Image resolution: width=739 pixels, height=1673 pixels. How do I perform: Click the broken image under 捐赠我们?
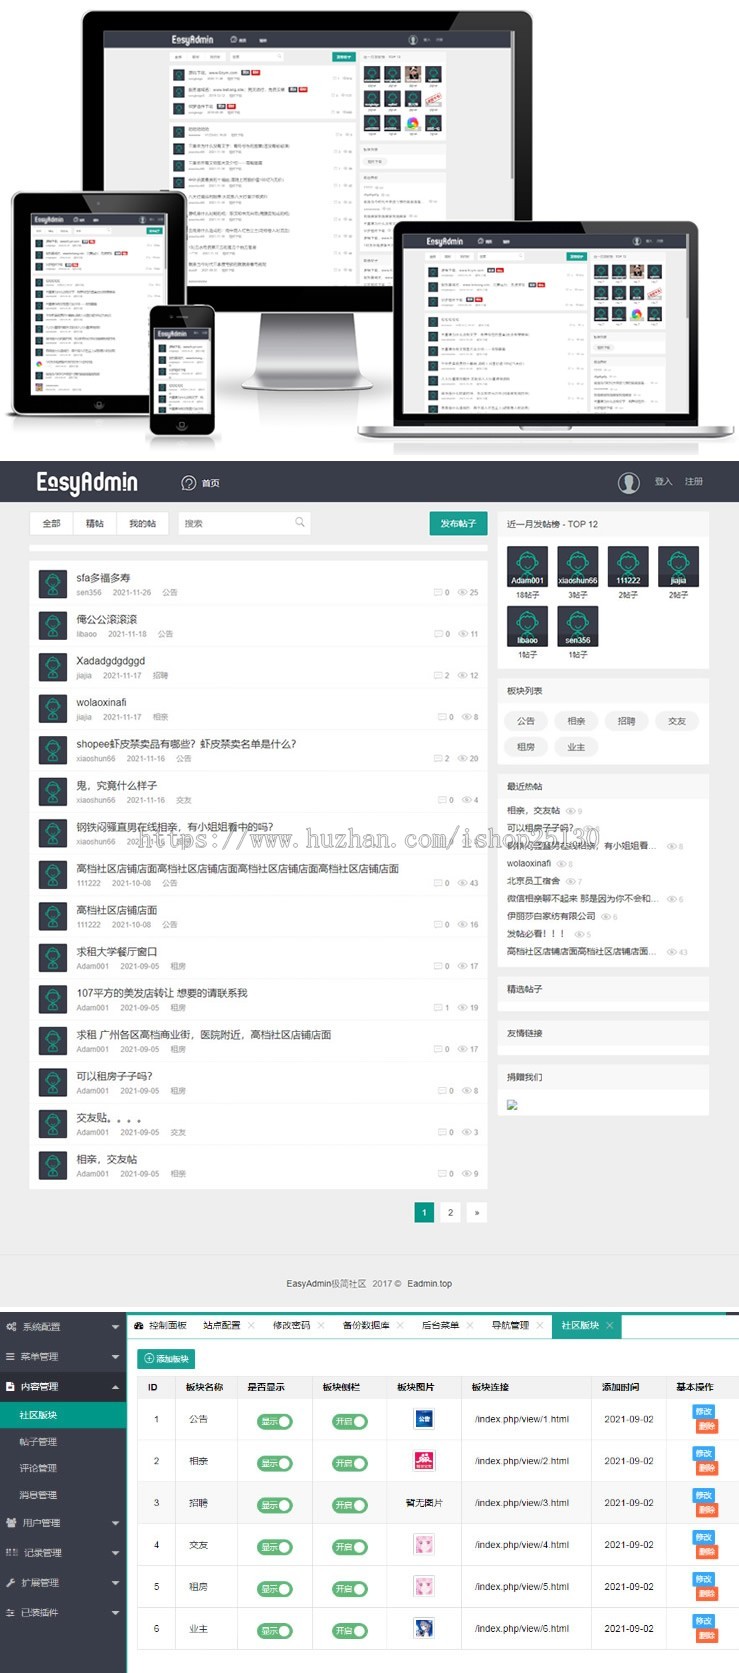click(x=512, y=1105)
